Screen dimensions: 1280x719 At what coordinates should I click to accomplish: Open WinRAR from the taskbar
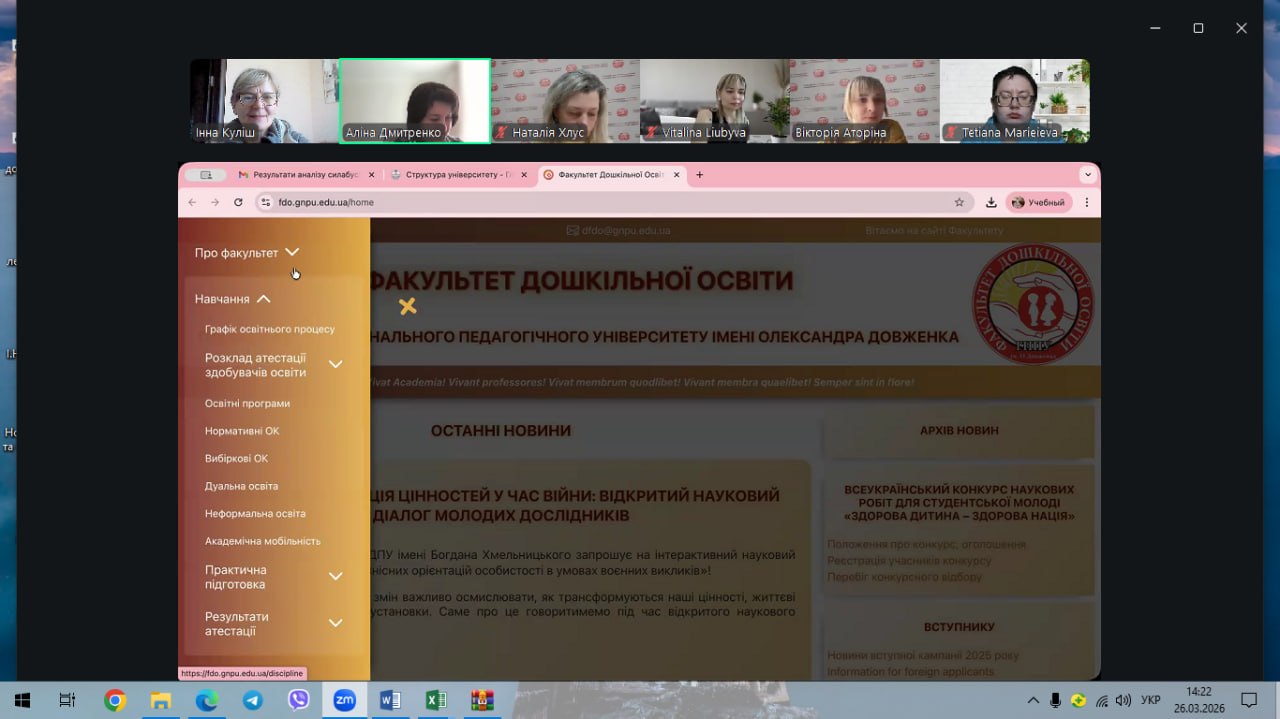click(483, 701)
